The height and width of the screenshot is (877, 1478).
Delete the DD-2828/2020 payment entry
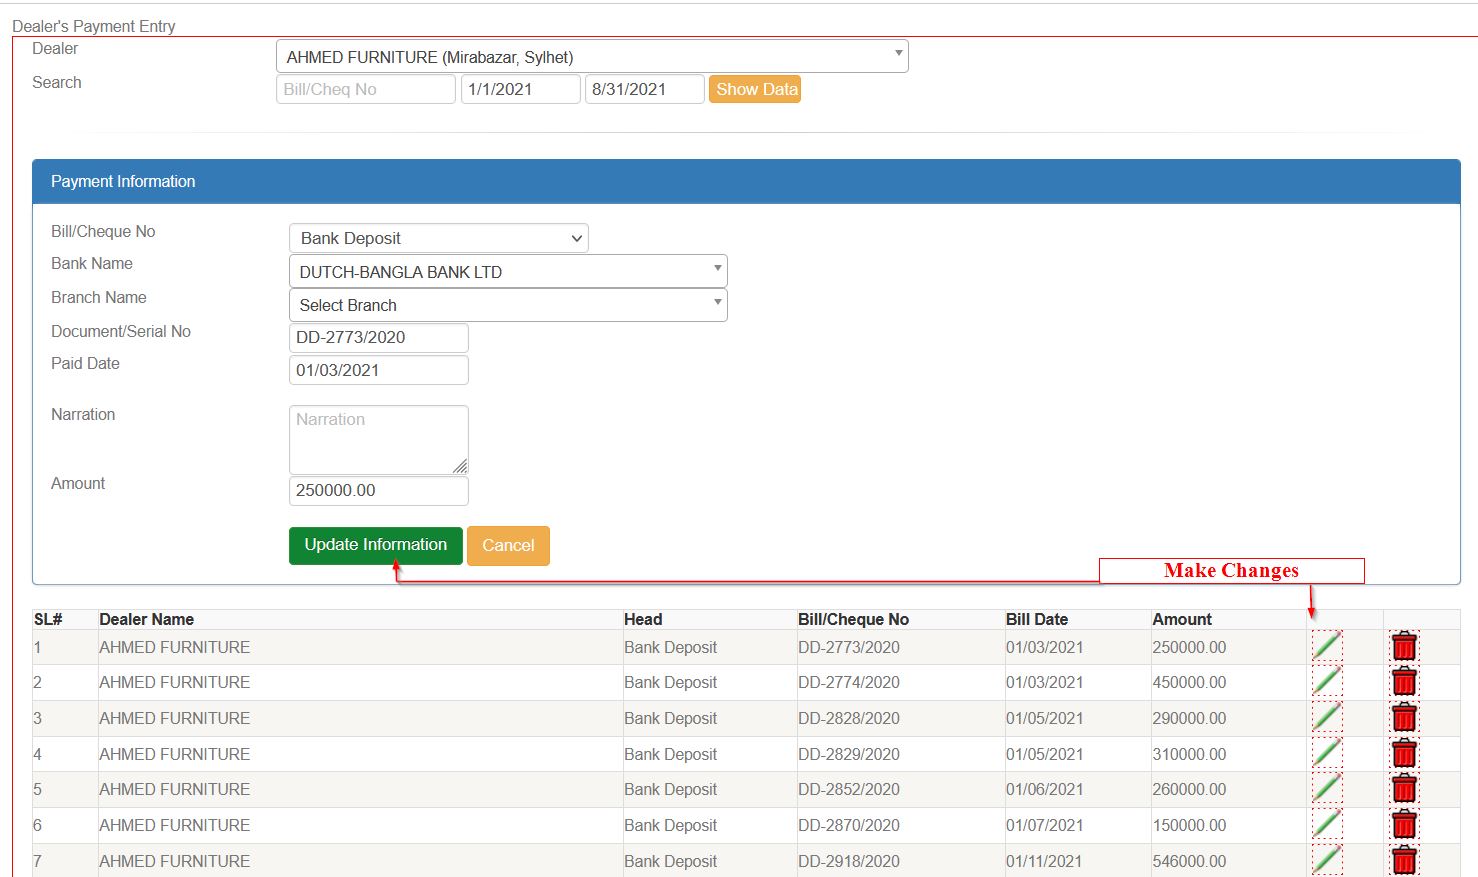click(1404, 718)
